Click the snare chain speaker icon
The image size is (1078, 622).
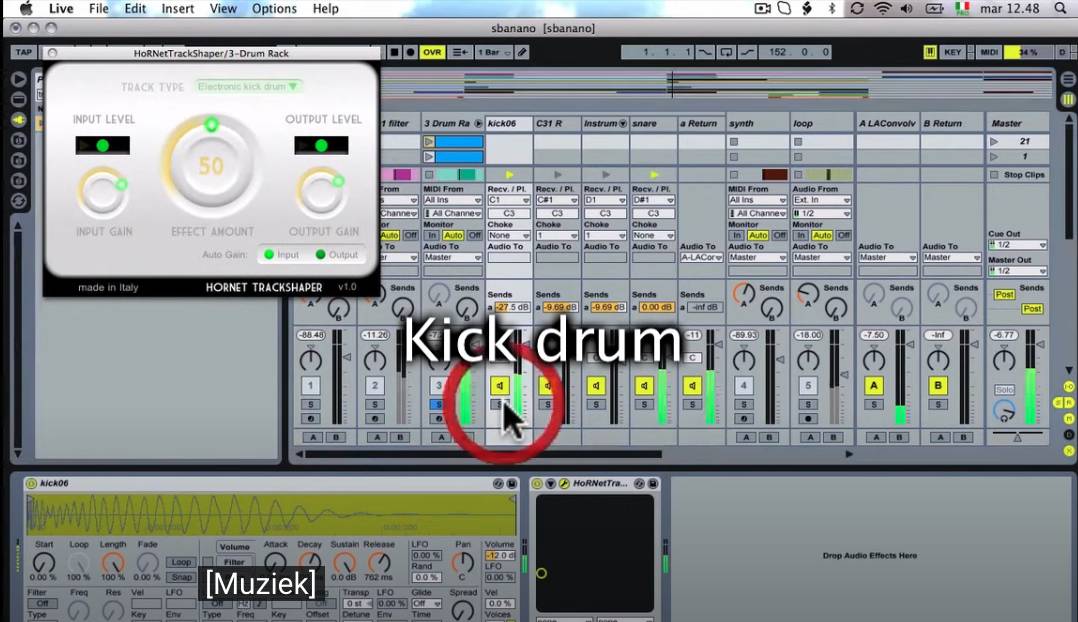click(x=644, y=385)
